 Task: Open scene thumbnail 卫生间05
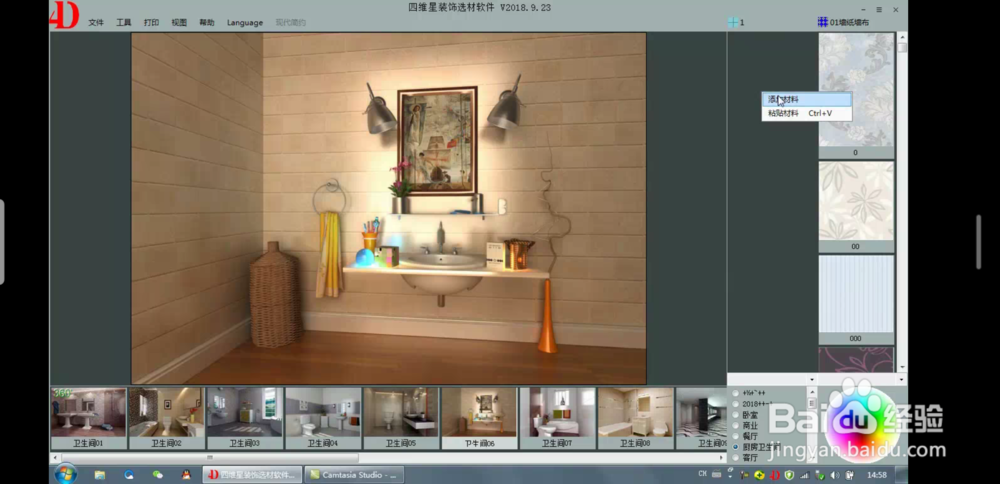pyautogui.click(x=401, y=418)
